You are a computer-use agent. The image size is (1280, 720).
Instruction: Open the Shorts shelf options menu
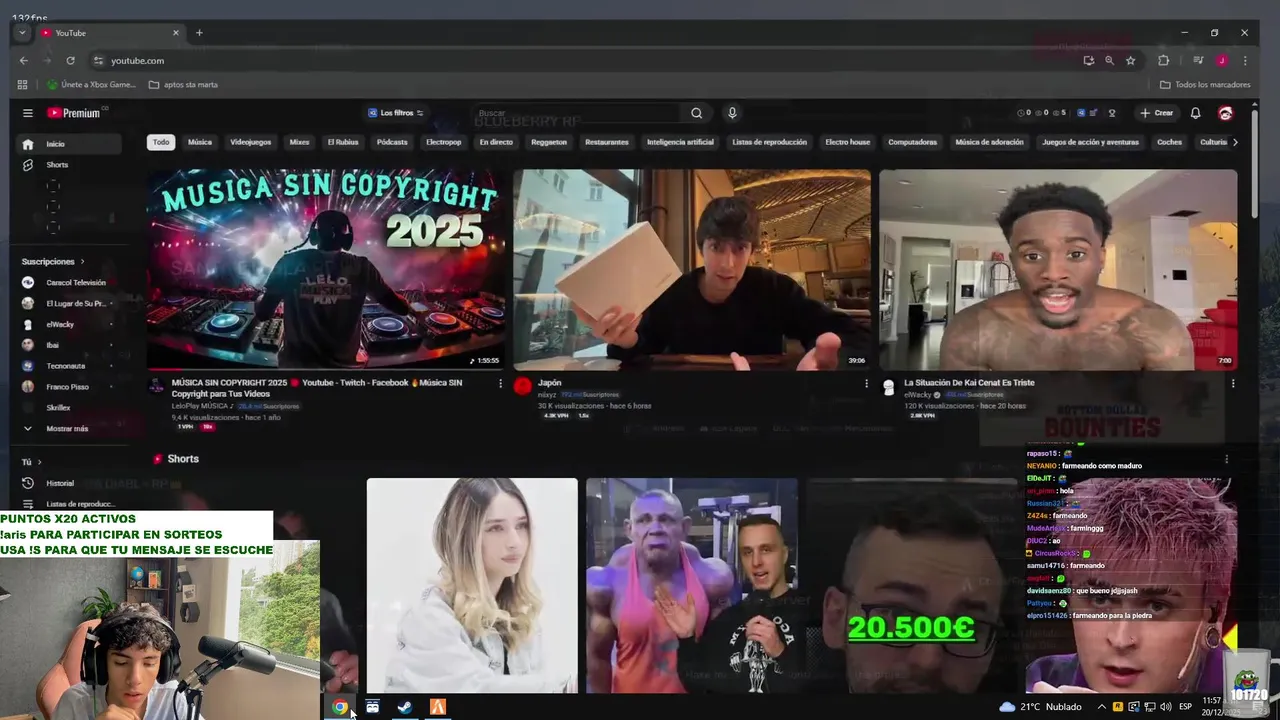pyautogui.click(x=1227, y=459)
